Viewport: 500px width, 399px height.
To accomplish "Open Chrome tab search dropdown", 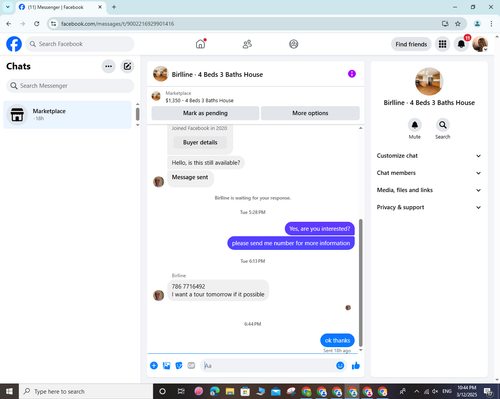I will click(7, 7).
